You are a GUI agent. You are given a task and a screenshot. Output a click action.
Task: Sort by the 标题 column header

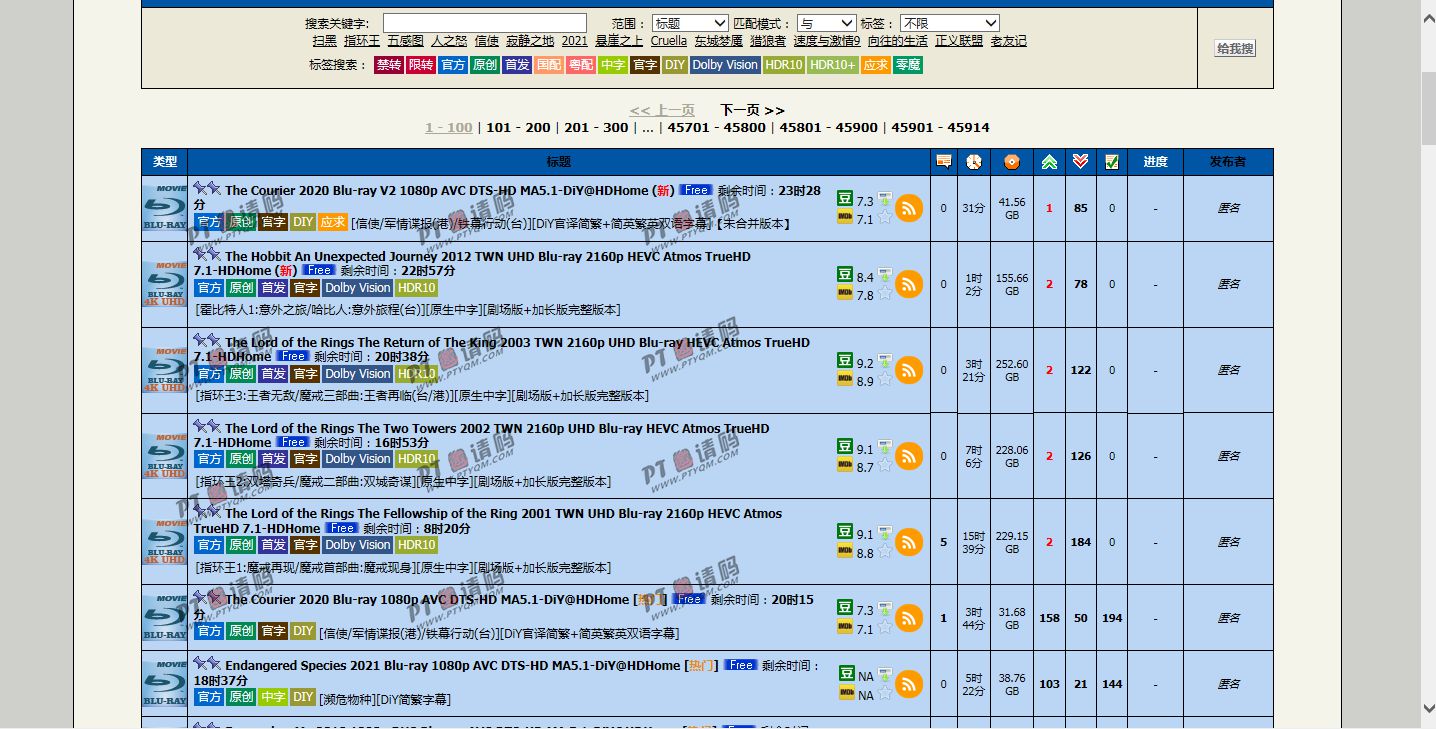click(x=559, y=162)
